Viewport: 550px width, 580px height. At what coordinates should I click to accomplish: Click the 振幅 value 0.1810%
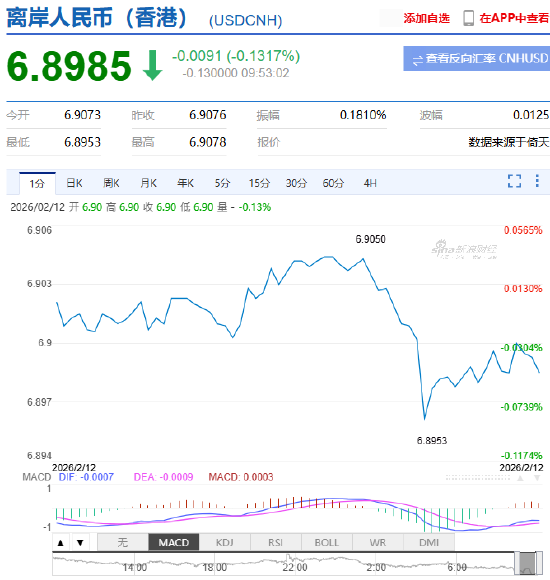[363, 115]
